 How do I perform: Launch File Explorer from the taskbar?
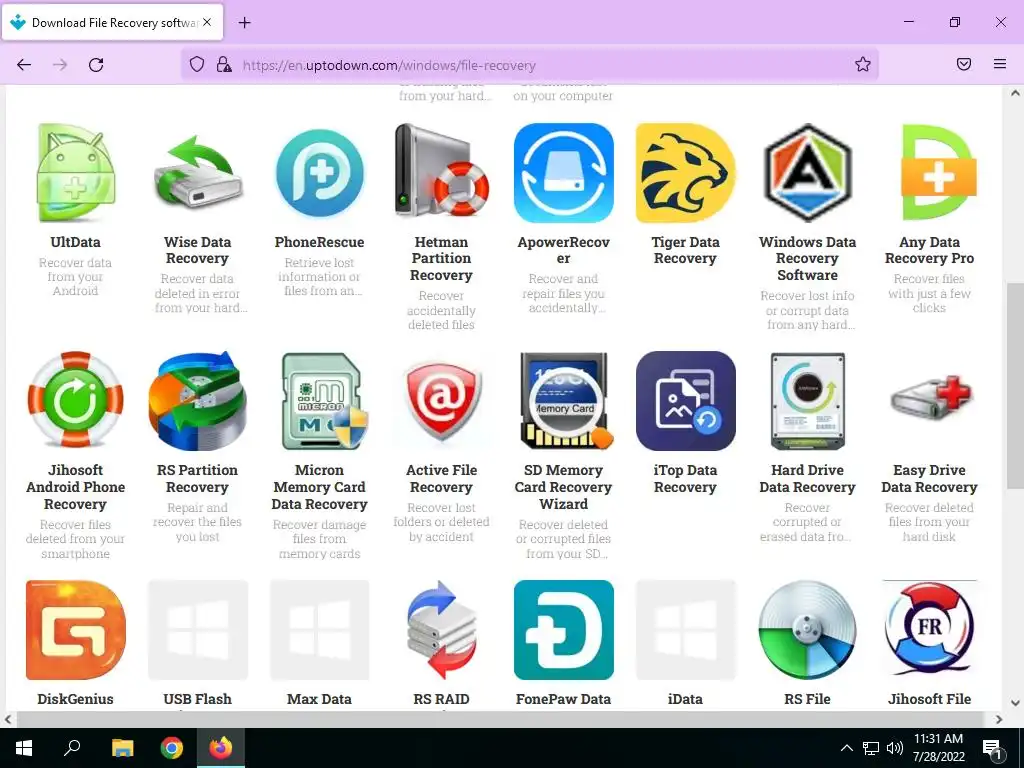pyautogui.click(x=122, y=748)
